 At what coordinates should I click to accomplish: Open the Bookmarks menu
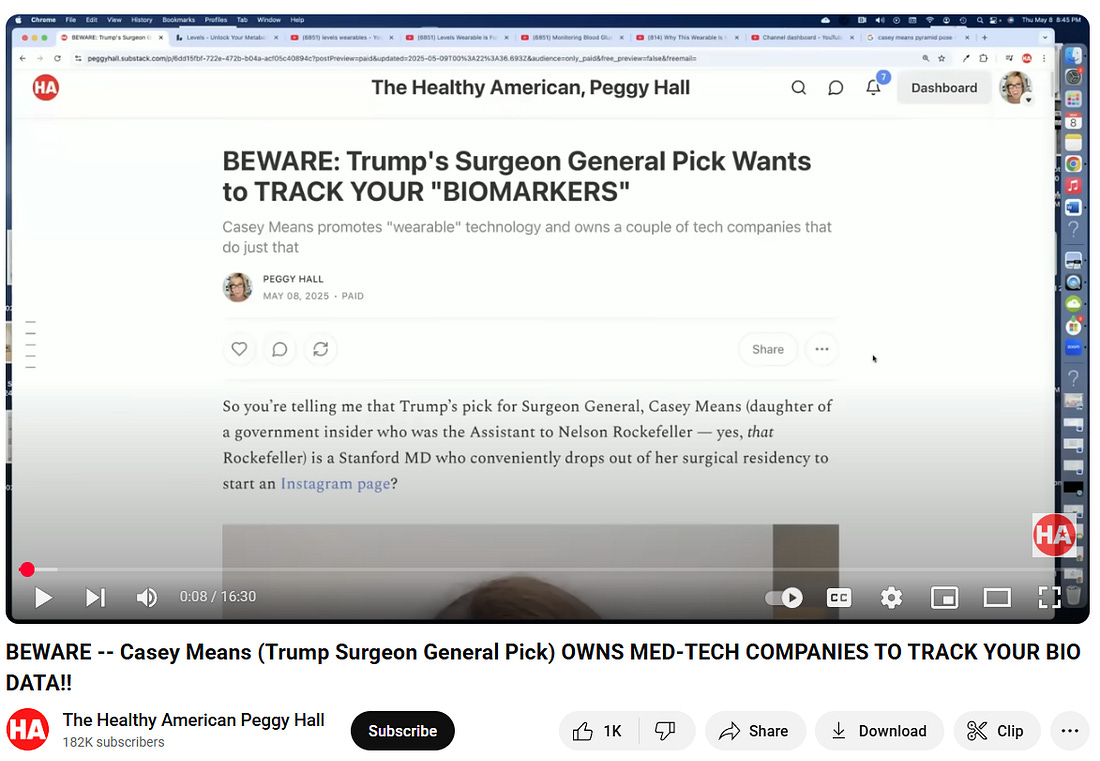pos(178,20)
